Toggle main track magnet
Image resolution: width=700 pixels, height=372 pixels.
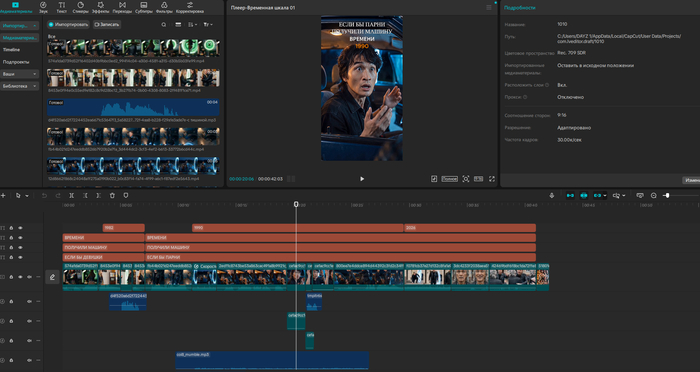coord(570,196)
